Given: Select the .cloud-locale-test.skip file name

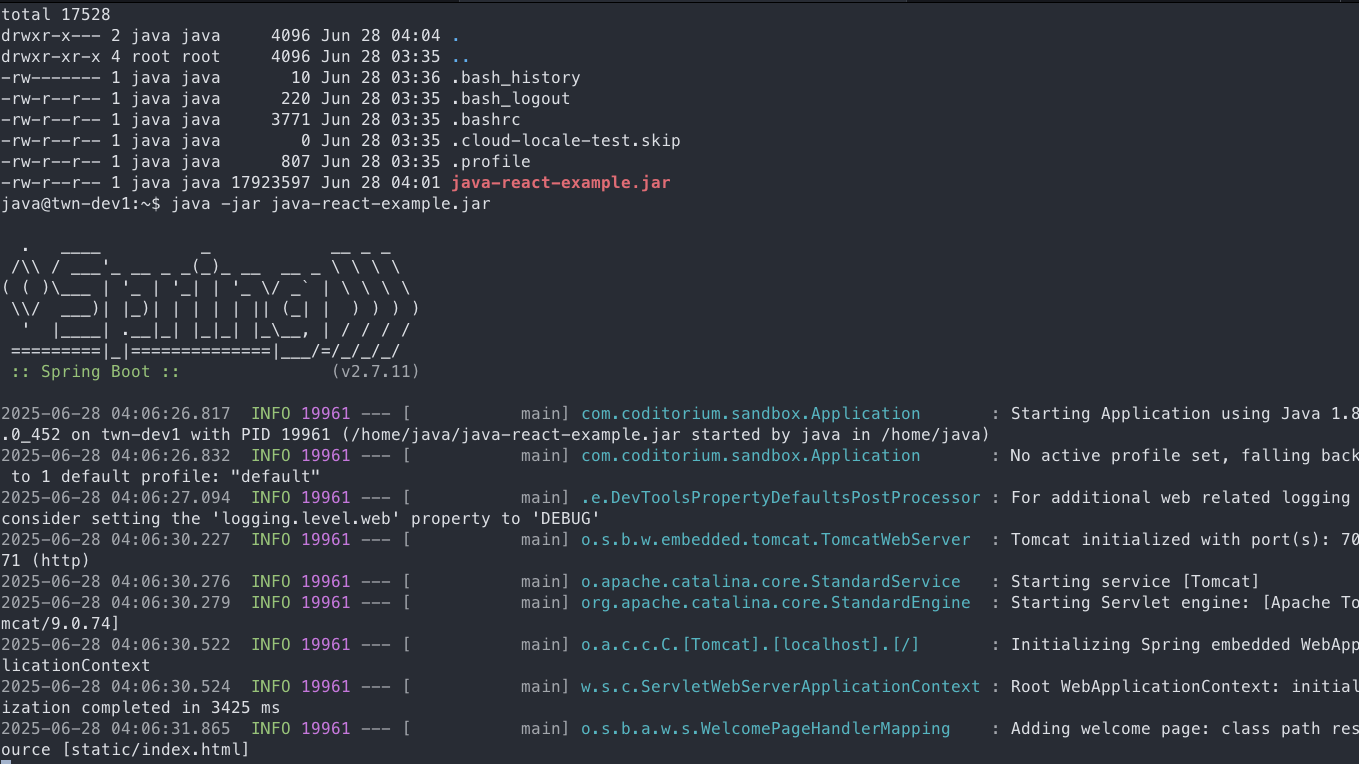Looking at the screenshot, I should pyautogui.click(x=566, y=140).
